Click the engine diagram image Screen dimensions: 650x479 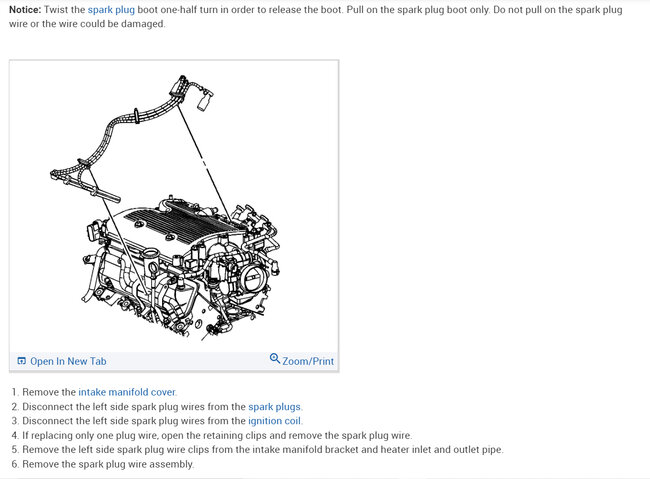click(174, 207)
